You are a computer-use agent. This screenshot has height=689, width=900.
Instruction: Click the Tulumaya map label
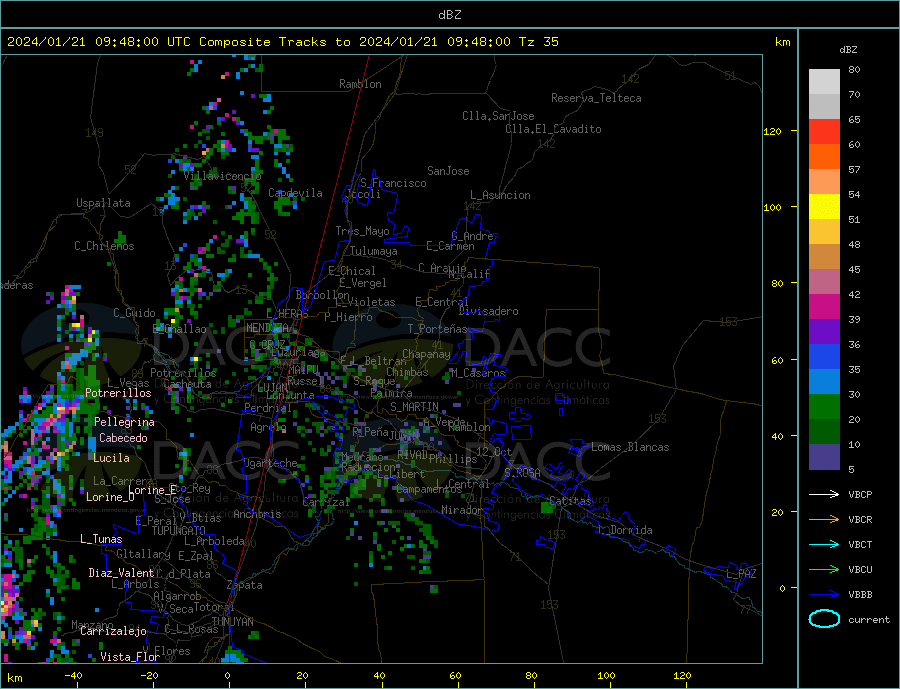pyautogui.click(x=374, y=251)
